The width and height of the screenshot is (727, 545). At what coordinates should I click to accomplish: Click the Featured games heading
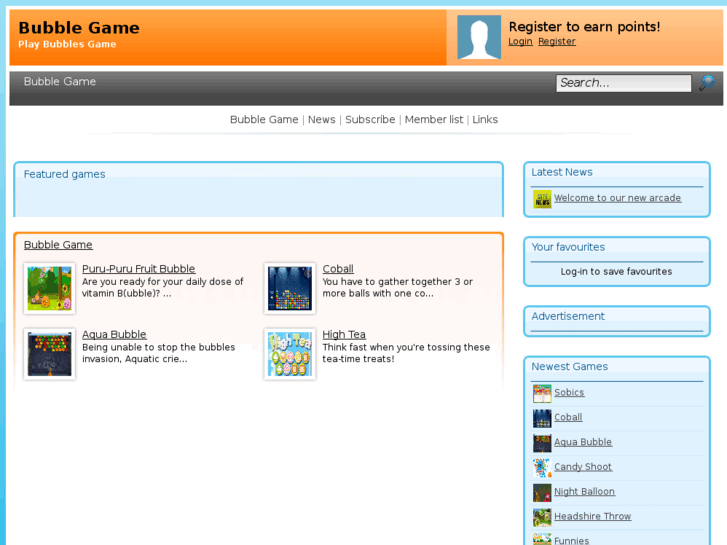click(64, 174)
